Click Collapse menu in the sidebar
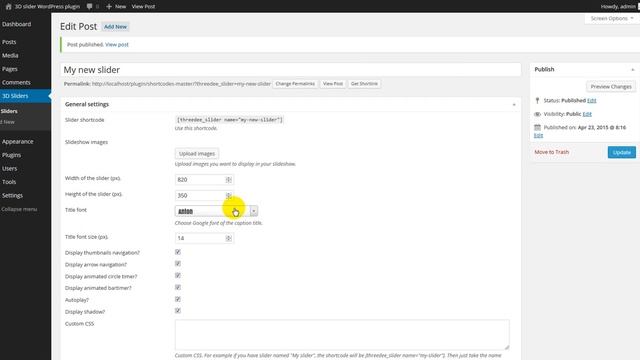This screenshot has height=360, width=640. (x=19, y=209)
